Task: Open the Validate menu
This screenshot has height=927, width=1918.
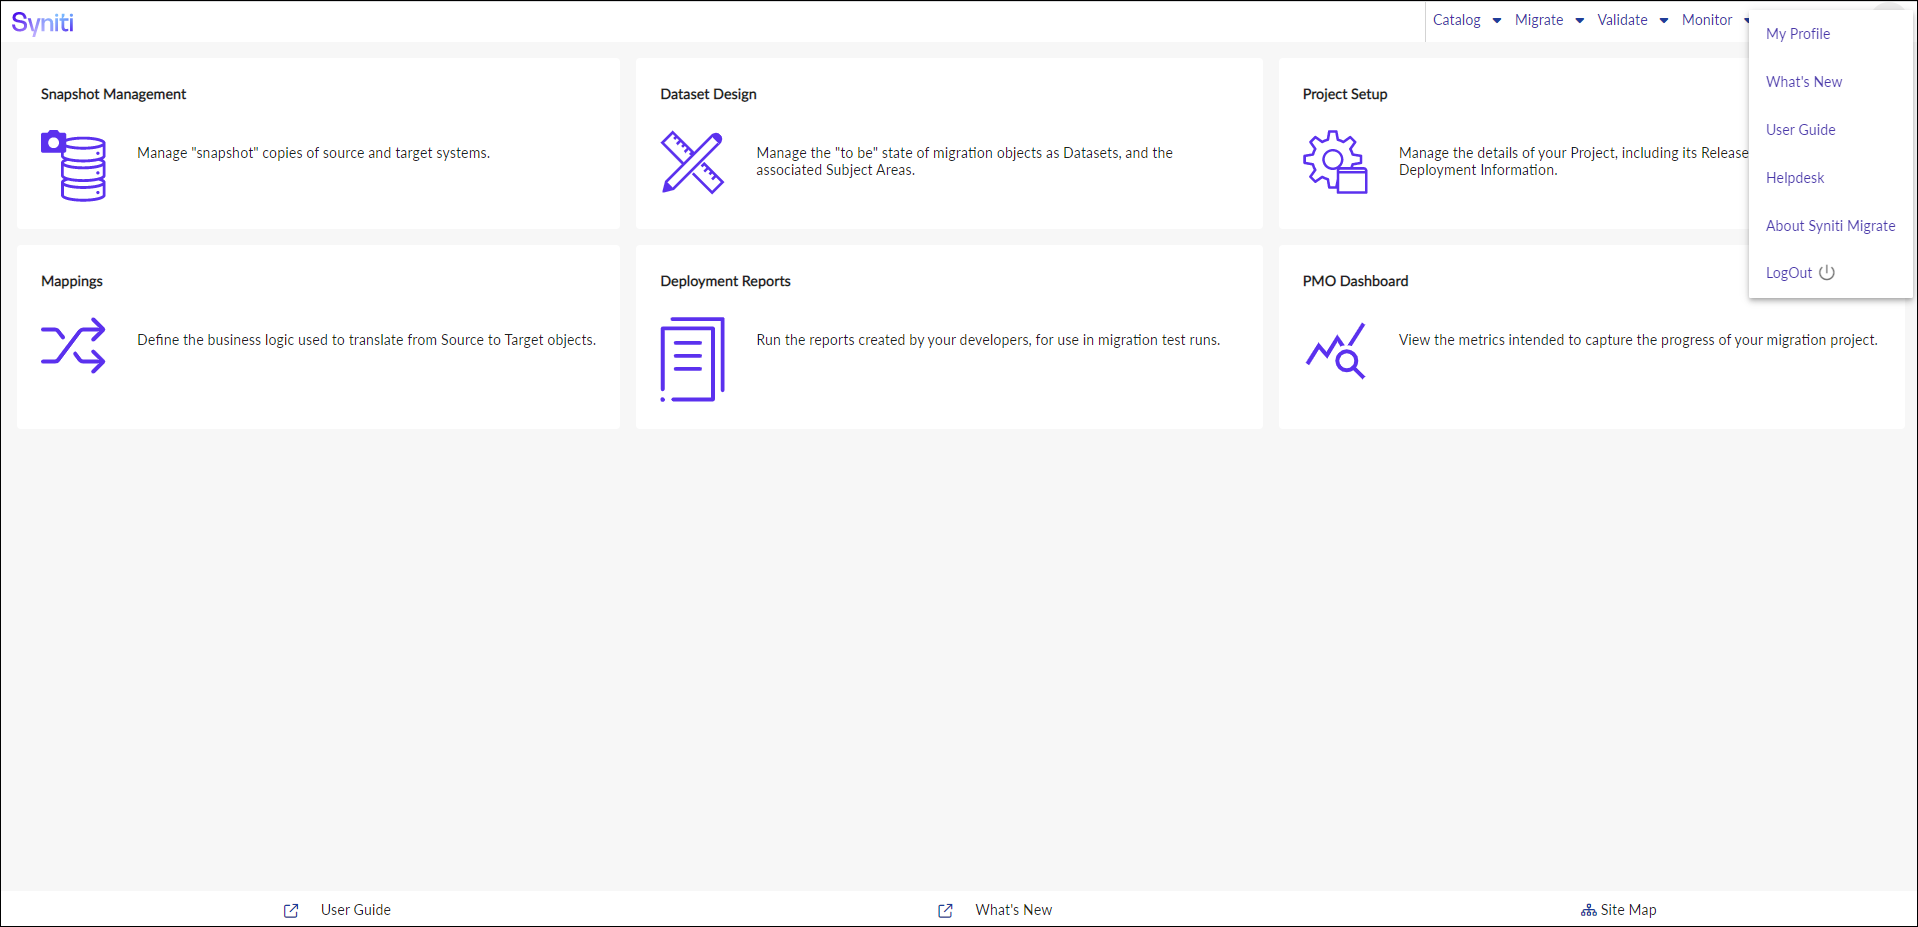Action: pos(1622,20)
